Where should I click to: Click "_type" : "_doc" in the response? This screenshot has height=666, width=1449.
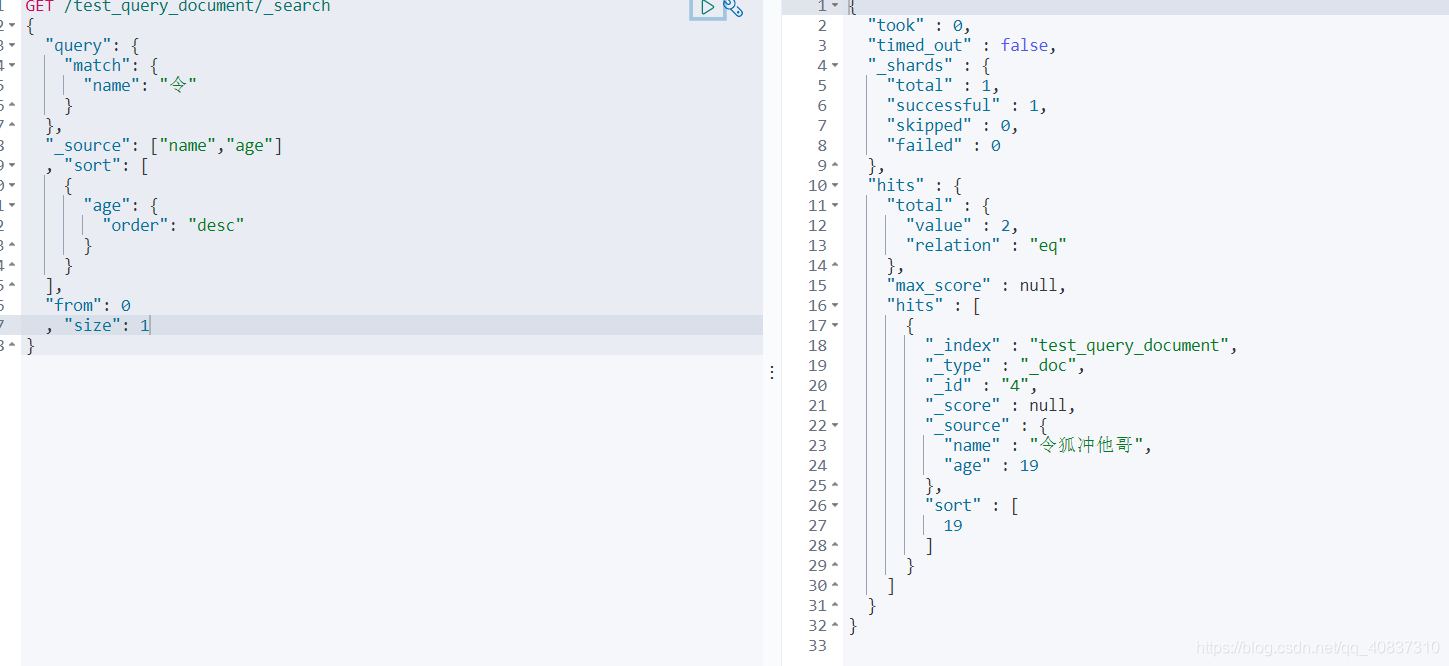pos(1005,365)
